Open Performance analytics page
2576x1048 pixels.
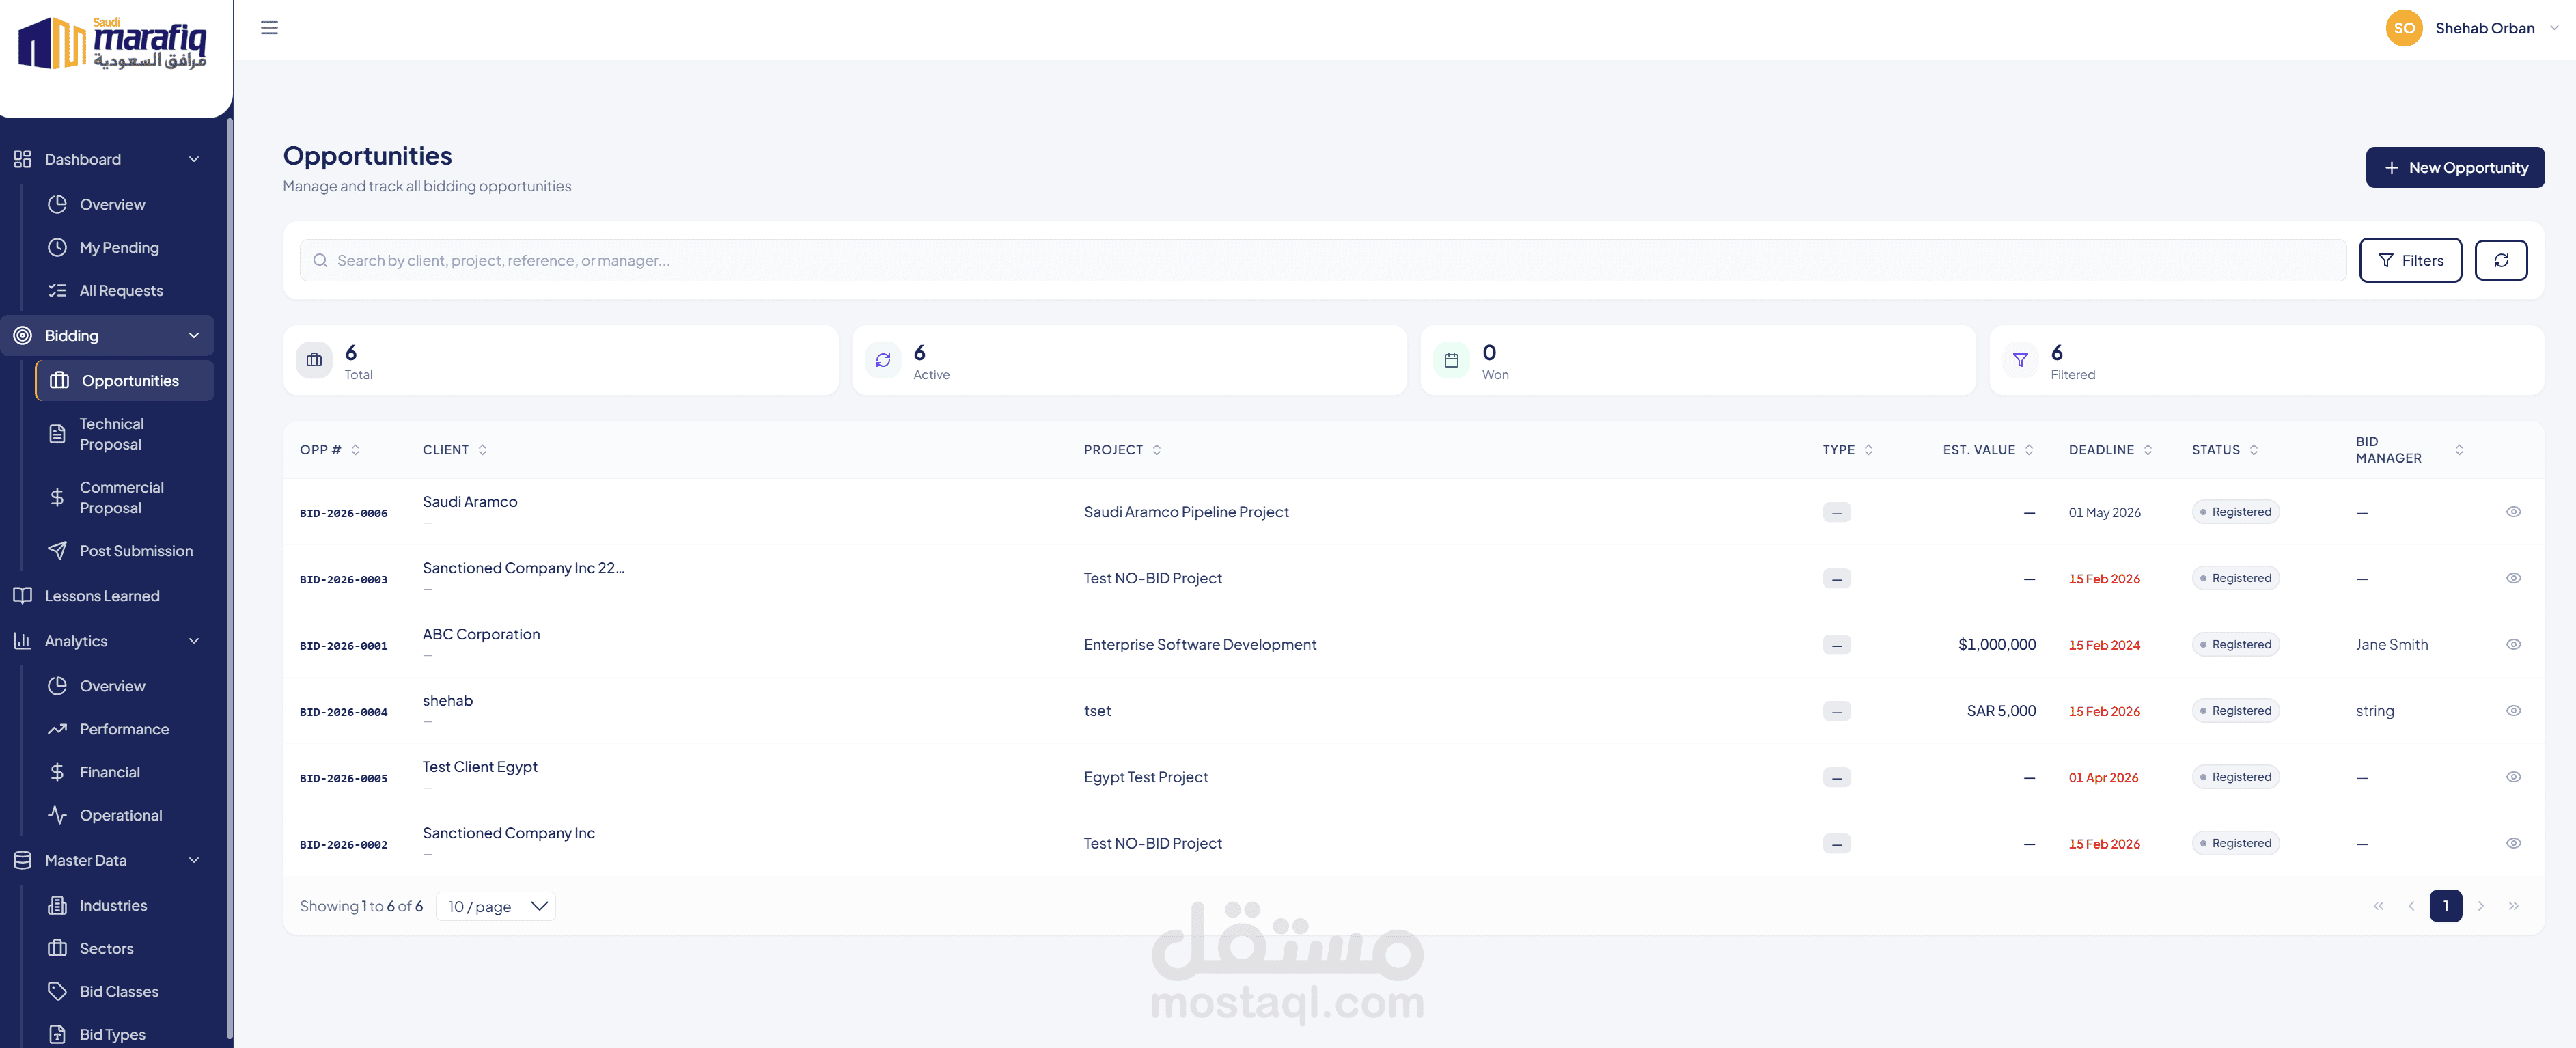[x=124, y=729]
